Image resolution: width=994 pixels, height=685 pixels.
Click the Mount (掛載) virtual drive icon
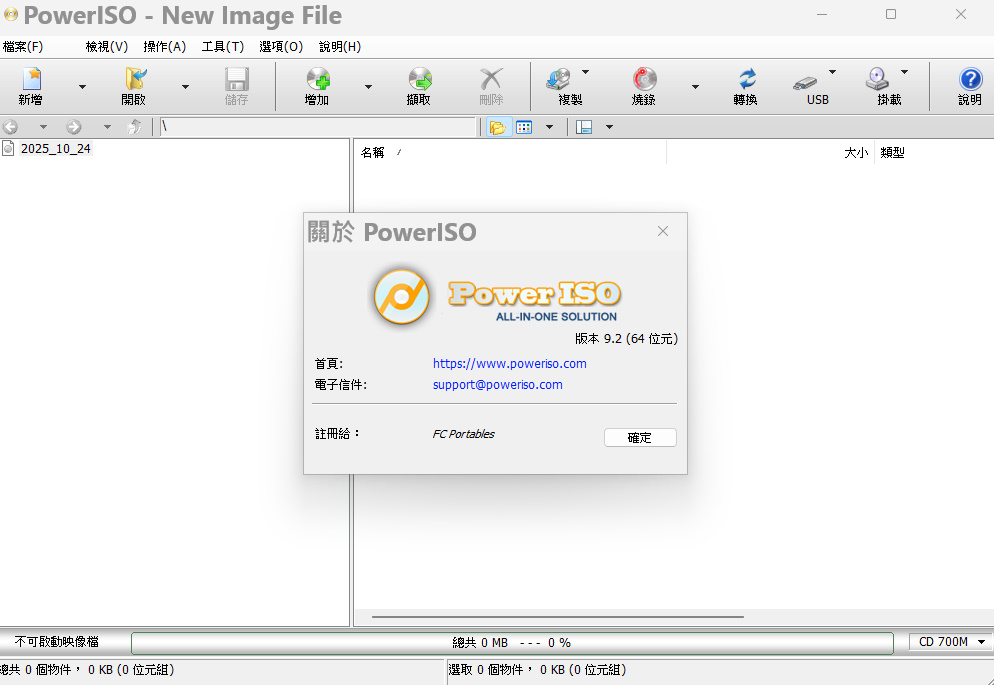[878, 80]
